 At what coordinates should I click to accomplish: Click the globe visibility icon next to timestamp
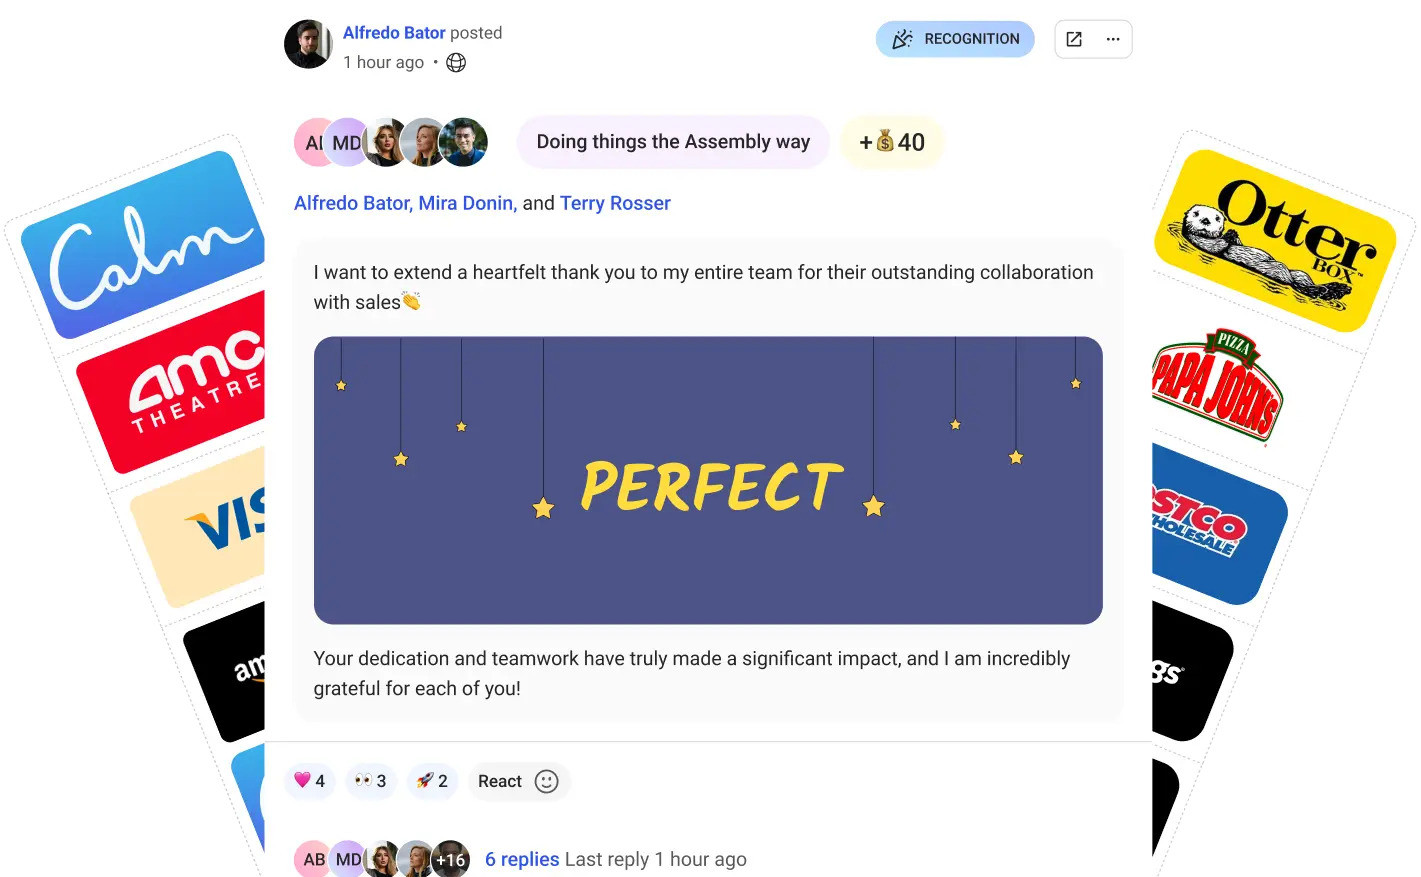click(456, 62)
